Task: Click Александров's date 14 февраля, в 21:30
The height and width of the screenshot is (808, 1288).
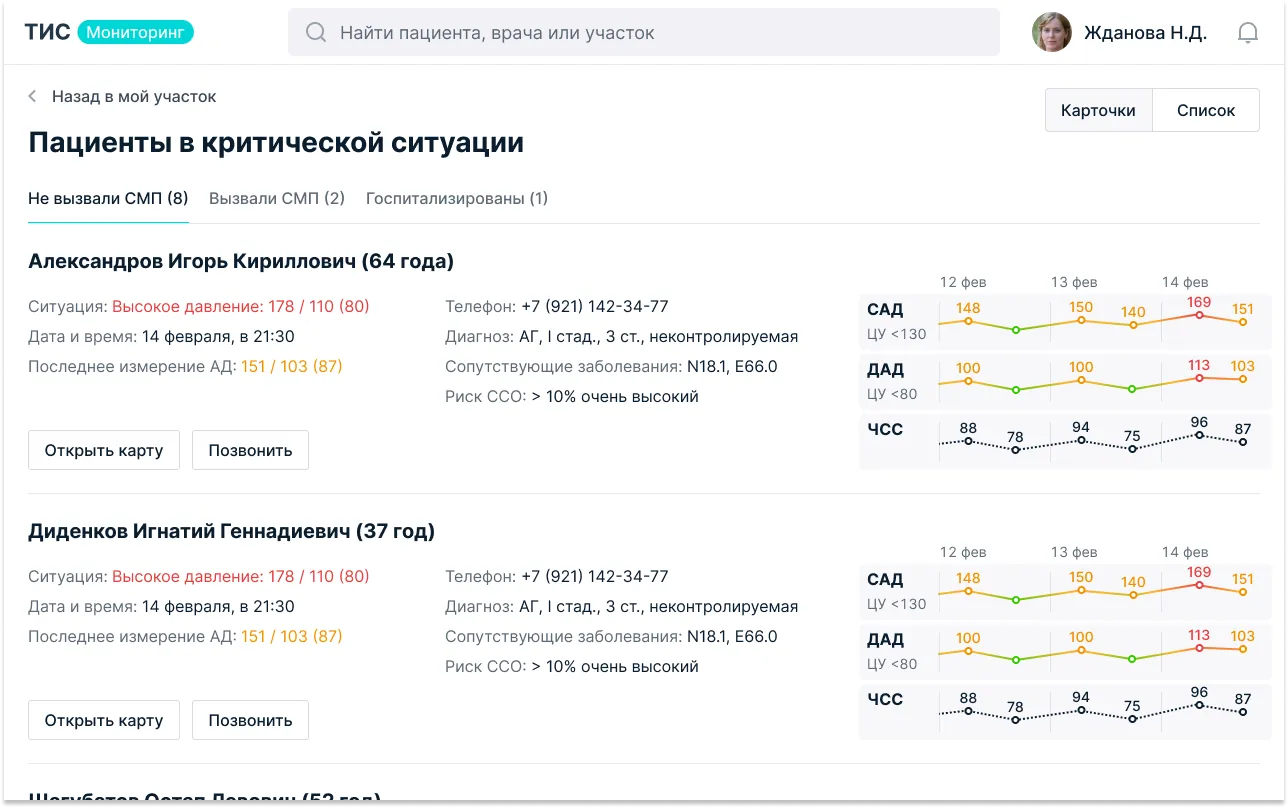Action: pos(218,337)
